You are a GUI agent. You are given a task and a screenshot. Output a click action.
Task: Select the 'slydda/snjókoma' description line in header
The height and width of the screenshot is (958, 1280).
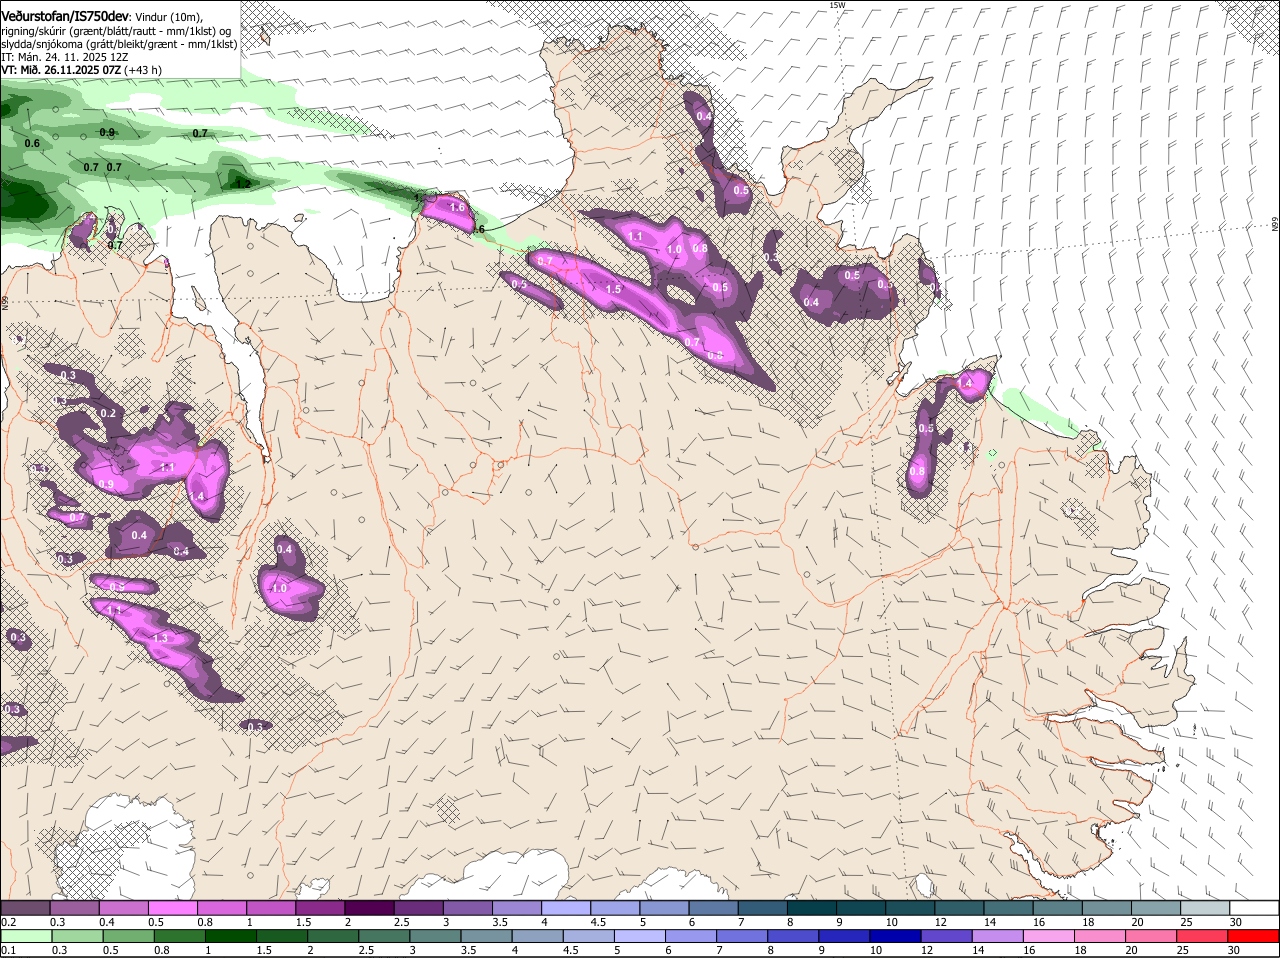coord(119,44)
